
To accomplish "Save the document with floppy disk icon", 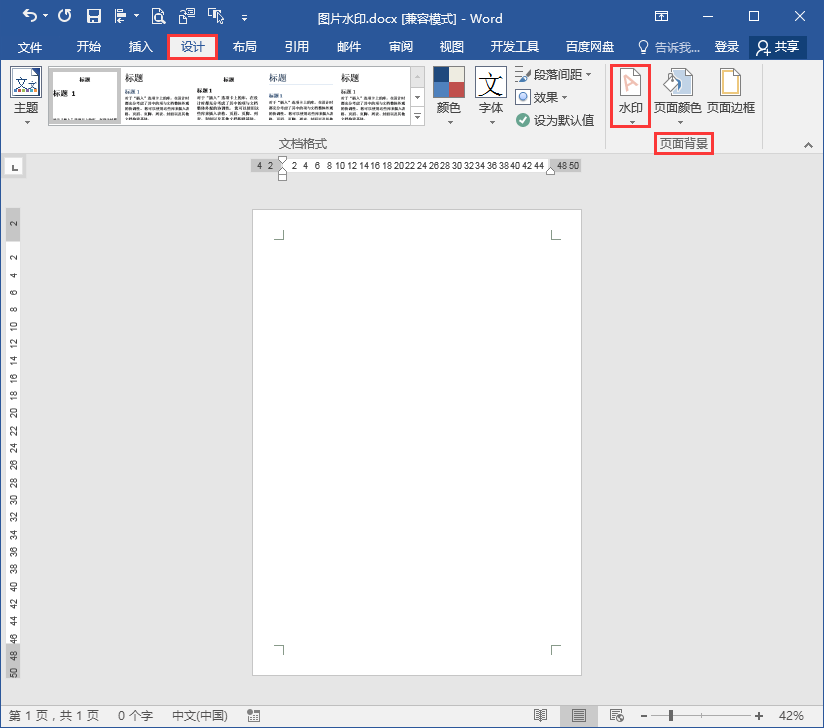I will 94,16.
